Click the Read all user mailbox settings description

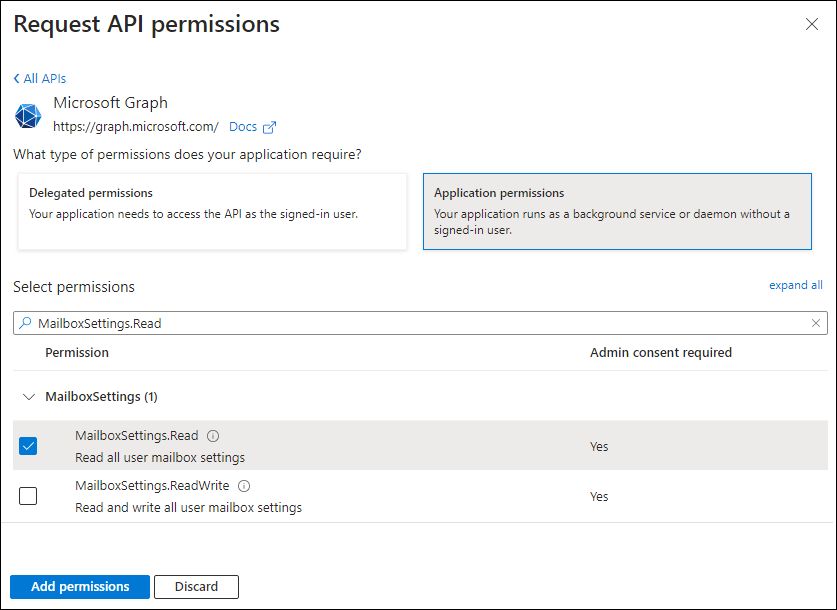pyautogui.click(x=160, y=457)
